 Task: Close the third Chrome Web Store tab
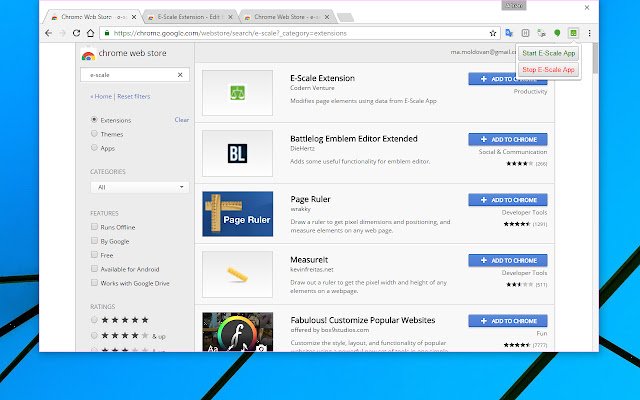coord(327,17)
